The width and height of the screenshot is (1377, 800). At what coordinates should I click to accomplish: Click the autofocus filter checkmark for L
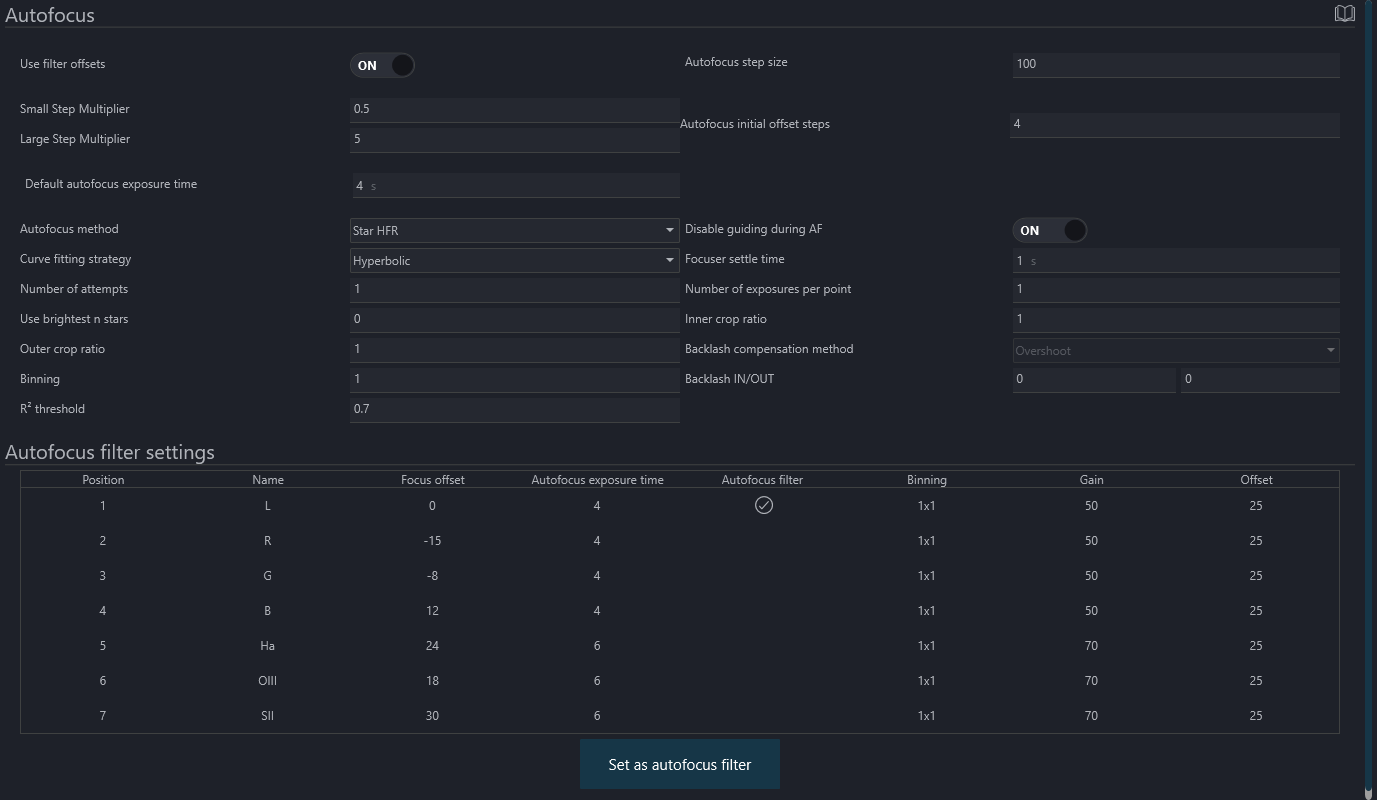coord(763,506)
